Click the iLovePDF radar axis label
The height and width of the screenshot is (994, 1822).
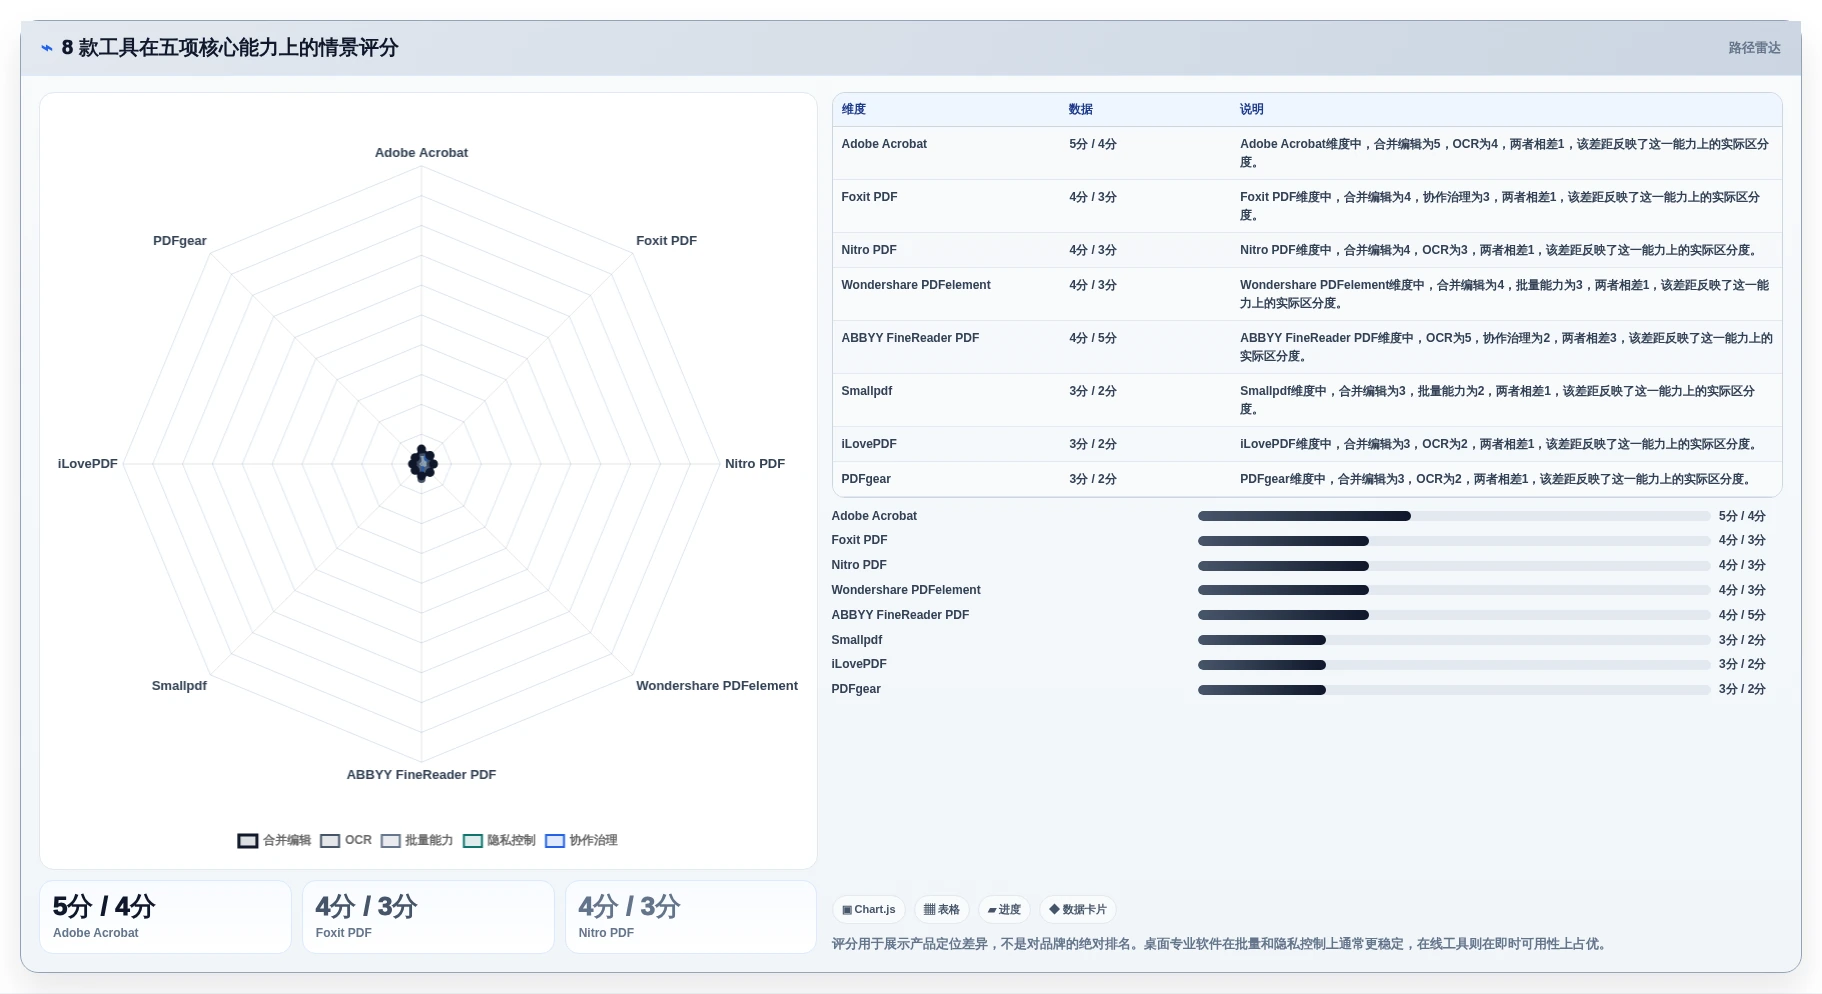coord(88,464)
